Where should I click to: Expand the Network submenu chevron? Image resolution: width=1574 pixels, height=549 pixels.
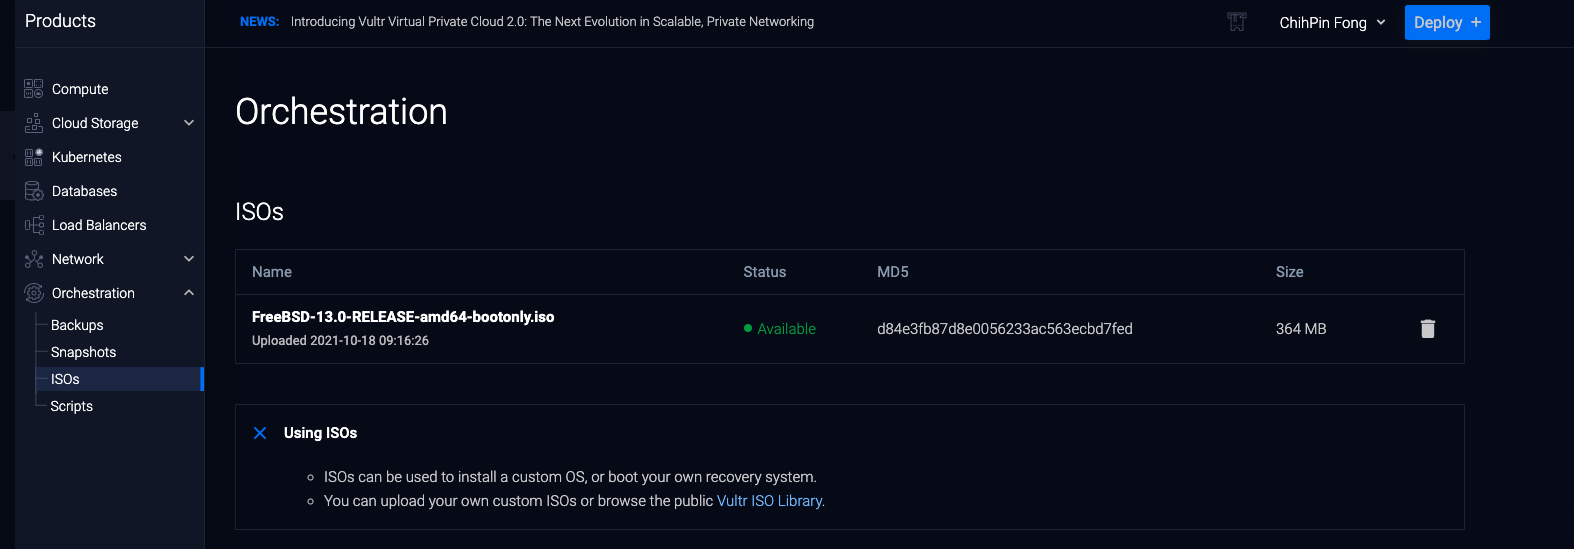(x=189, y=259)
